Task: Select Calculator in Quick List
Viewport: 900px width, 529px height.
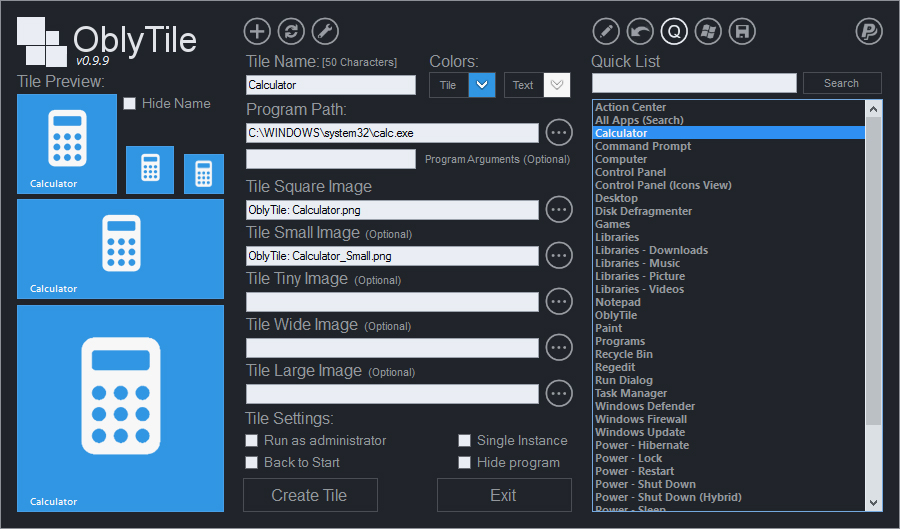Action: coord(728,133)
